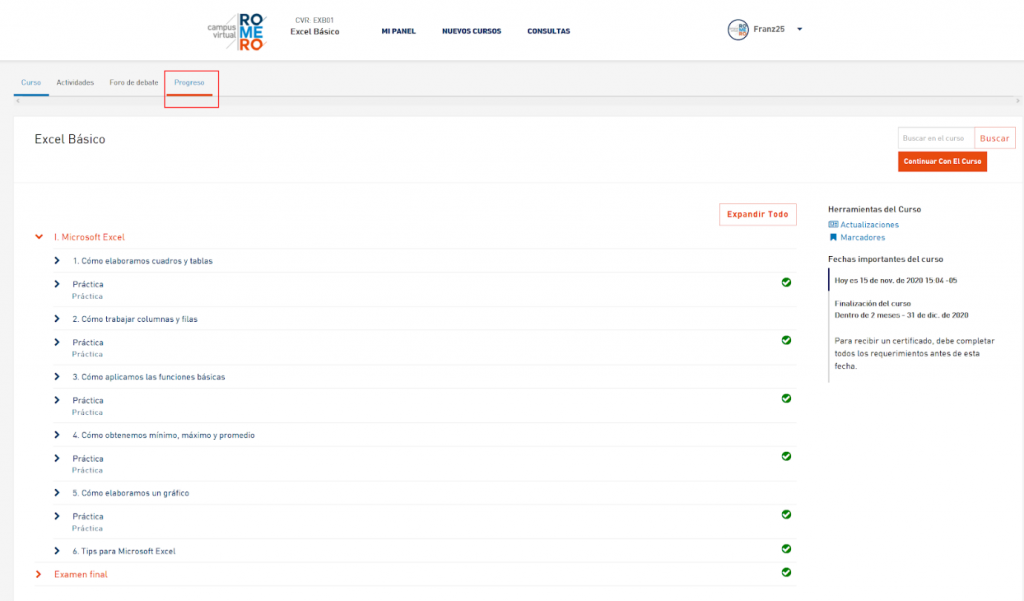Screen dimensions: 1024x601
Task: Expand chevron for Cómo elaboramos cuadros y tablas
Action: (x=57, y=261)
